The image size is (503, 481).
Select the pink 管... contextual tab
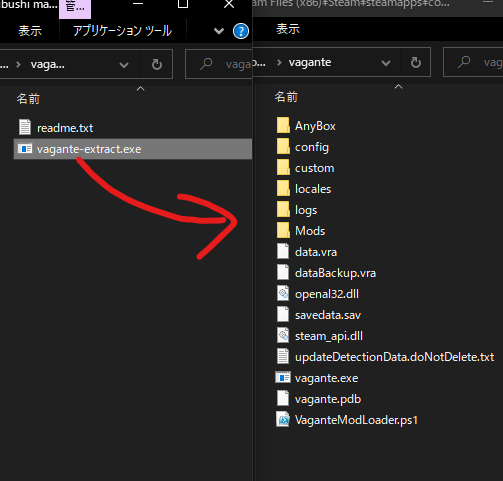pos(75,8)
